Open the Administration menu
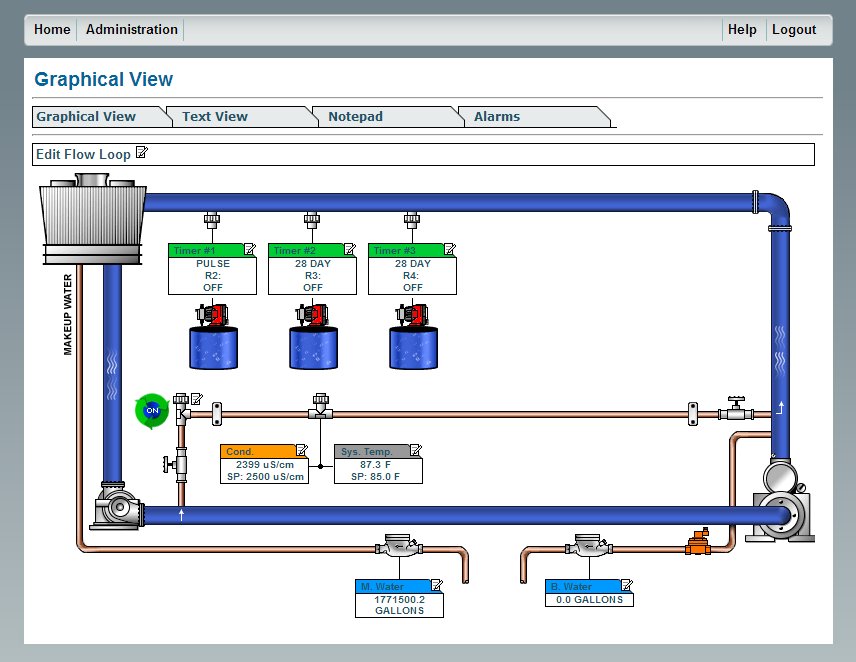This screenshot has height=662, width=856. (131, 30)
